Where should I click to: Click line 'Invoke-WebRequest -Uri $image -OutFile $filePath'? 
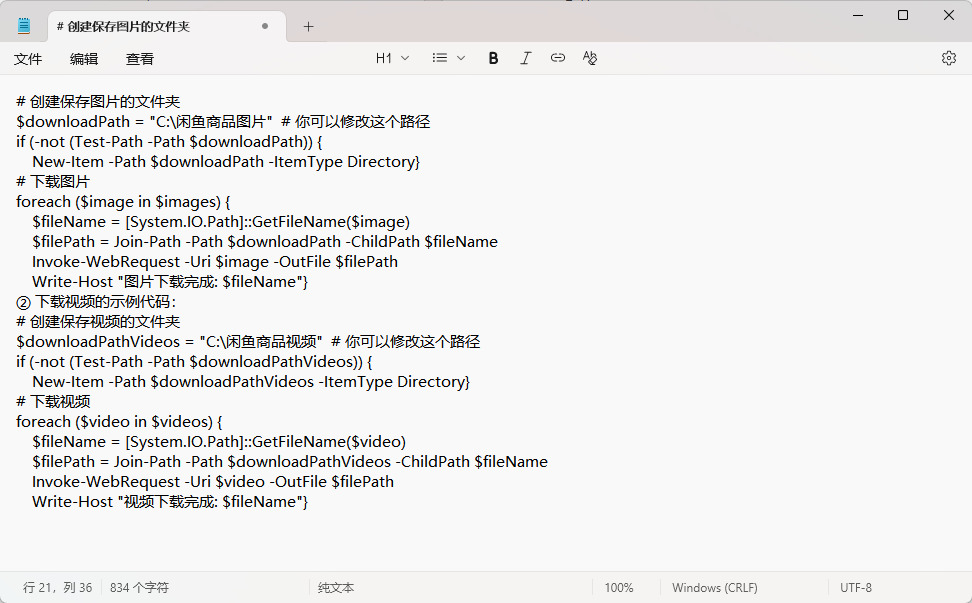pos(215,262)
